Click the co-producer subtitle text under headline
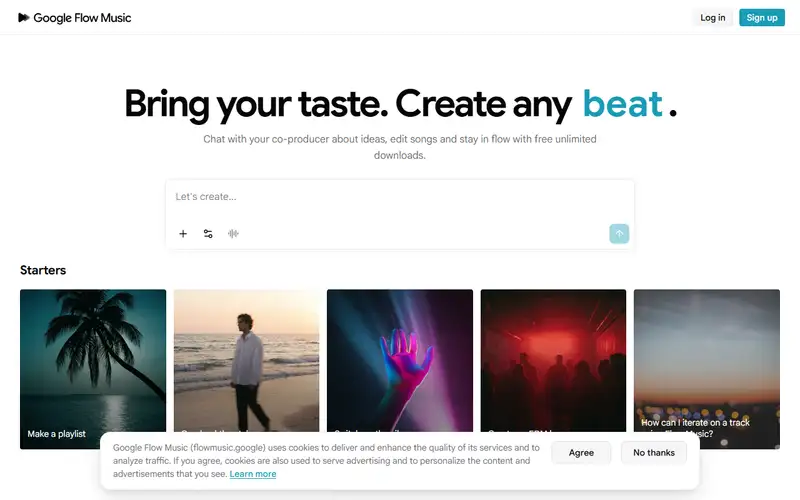 point(399,147)
